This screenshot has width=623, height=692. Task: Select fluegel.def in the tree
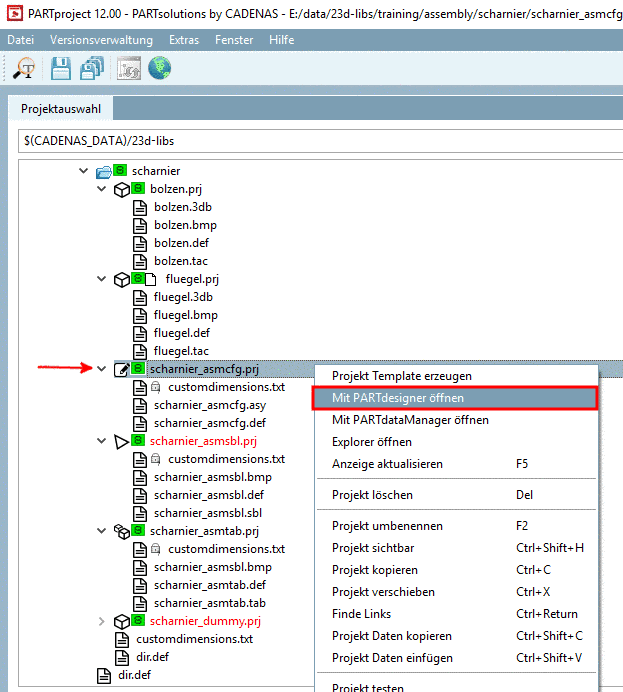[x=182, y=333]
